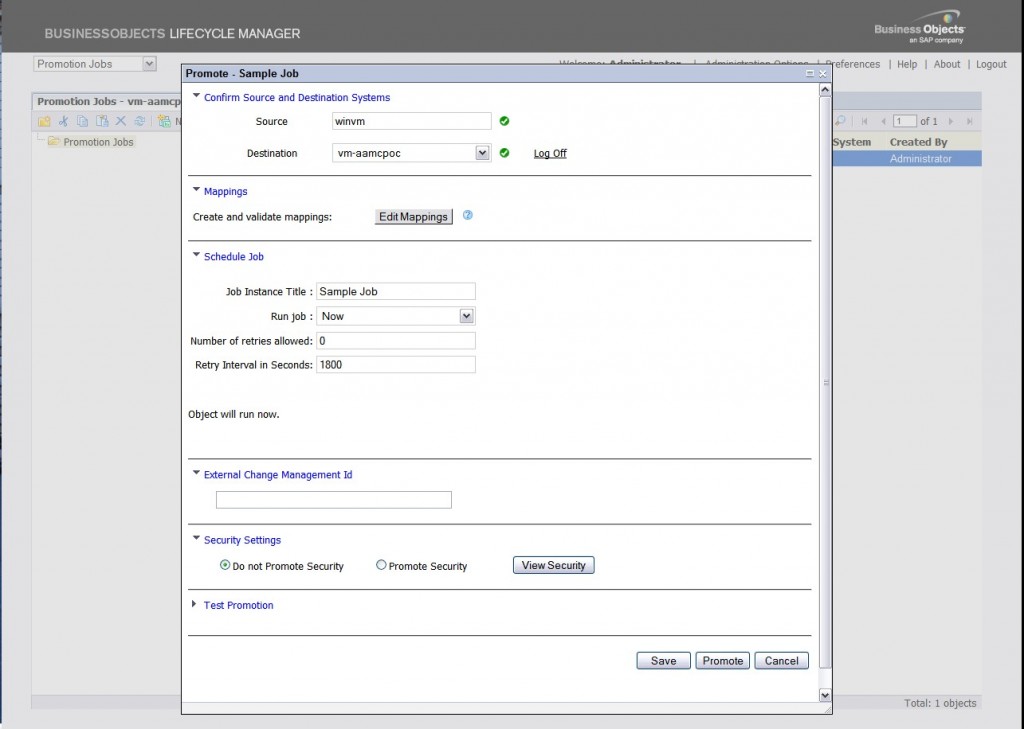
Task: Click the dialog scrollbar down arrow
Action: [x=825, y=696]
